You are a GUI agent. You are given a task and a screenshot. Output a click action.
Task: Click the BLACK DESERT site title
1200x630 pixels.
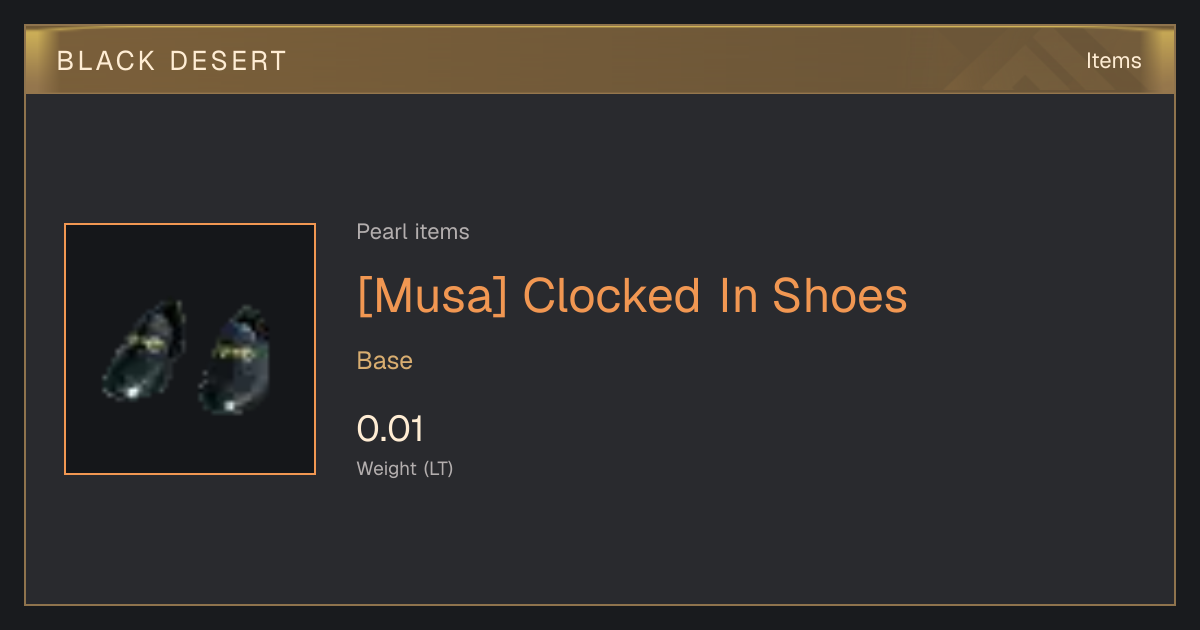172,61
